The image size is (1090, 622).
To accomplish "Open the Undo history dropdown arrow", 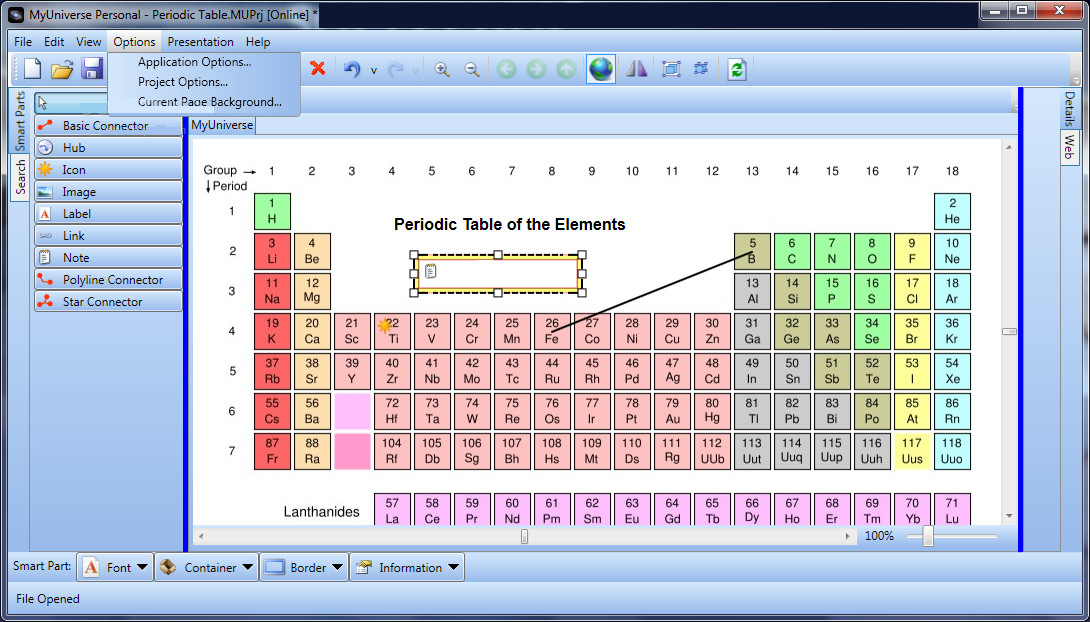I will click(373, 70).
